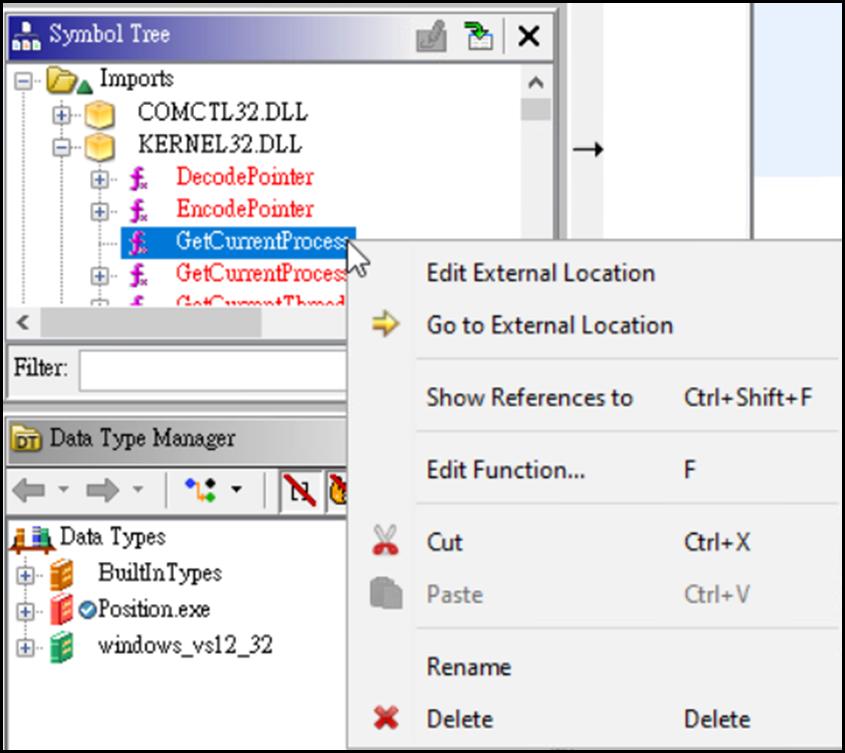Collapse the Imports folder node
This screenshot has width=845, height=753.
(x=23, y=81)
